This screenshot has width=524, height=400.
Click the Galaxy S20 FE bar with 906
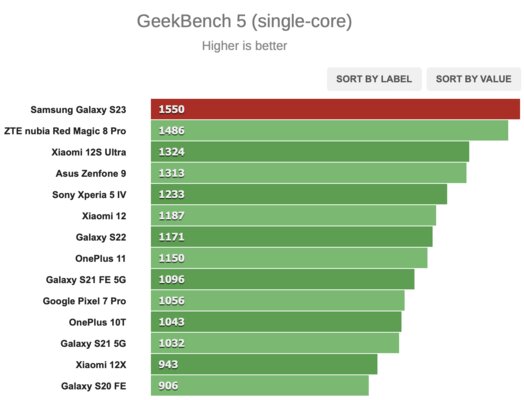[260, 385]
